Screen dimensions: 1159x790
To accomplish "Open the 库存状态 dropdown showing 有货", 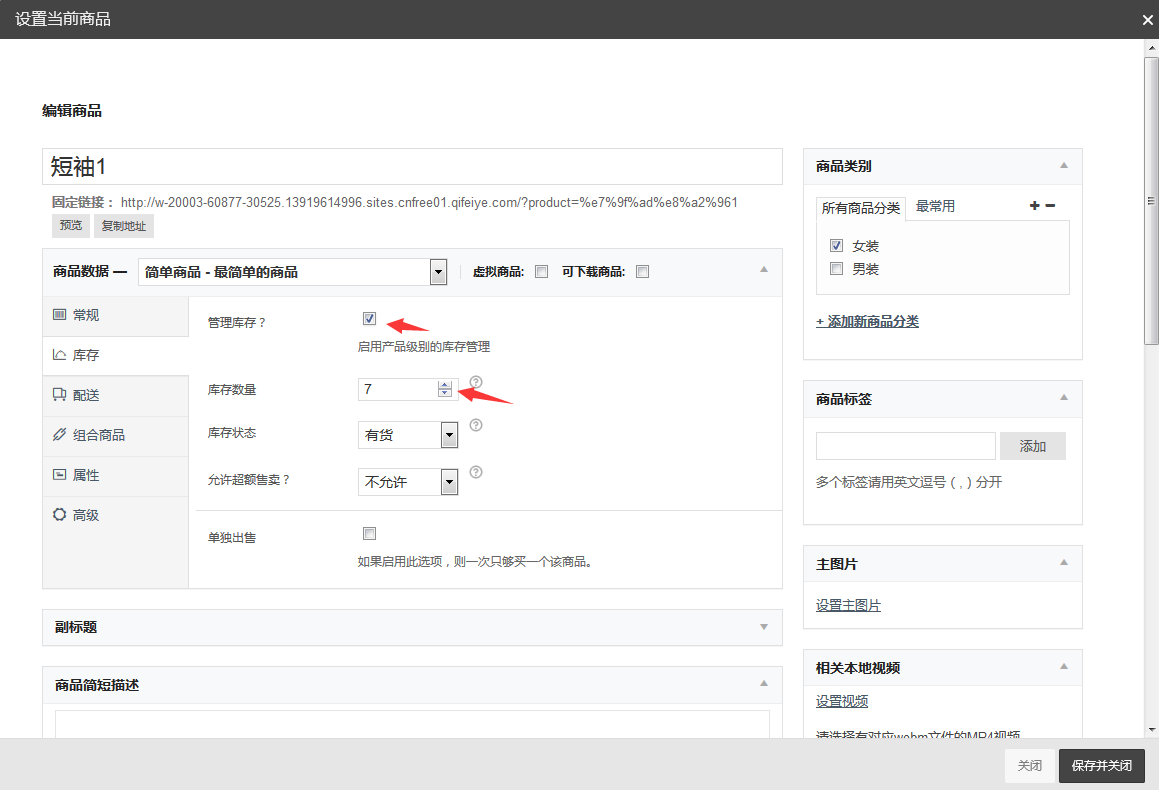I will pos(408,435).
